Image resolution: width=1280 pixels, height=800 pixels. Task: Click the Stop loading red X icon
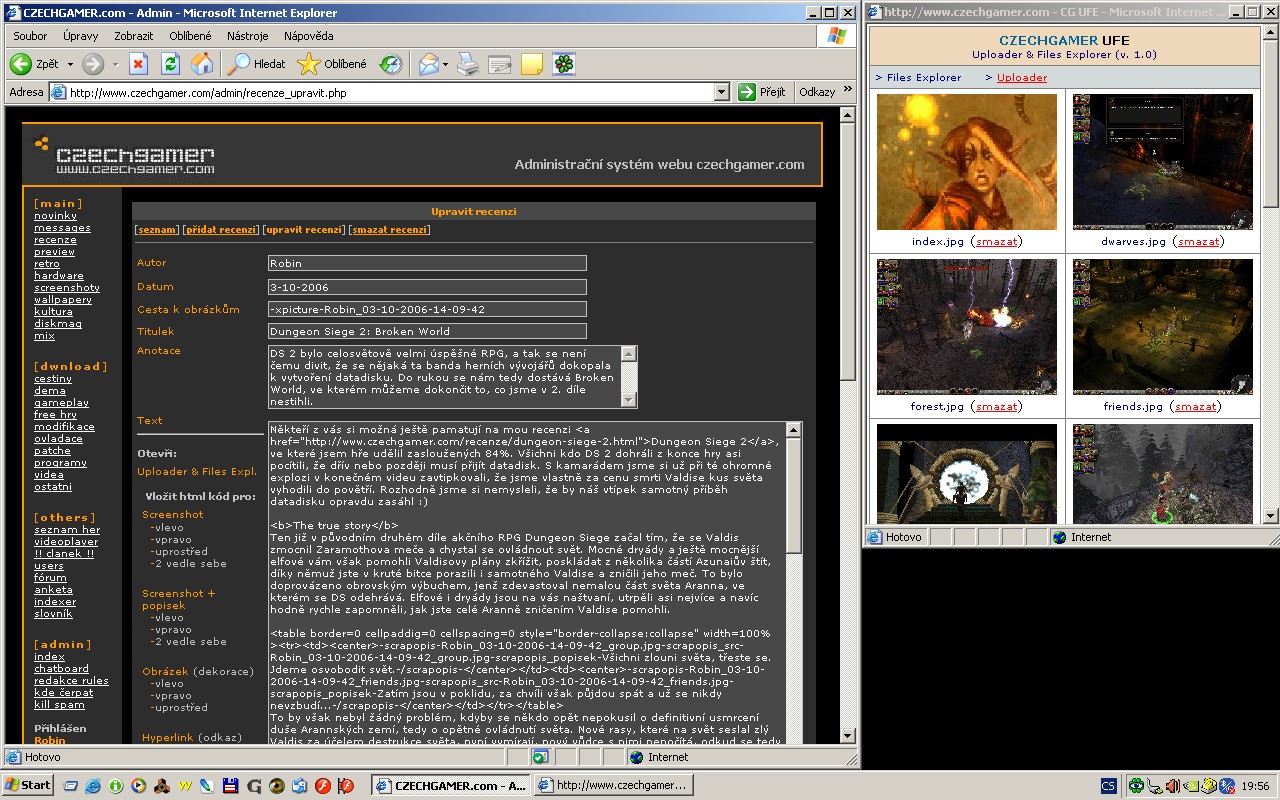pos(139,64)
